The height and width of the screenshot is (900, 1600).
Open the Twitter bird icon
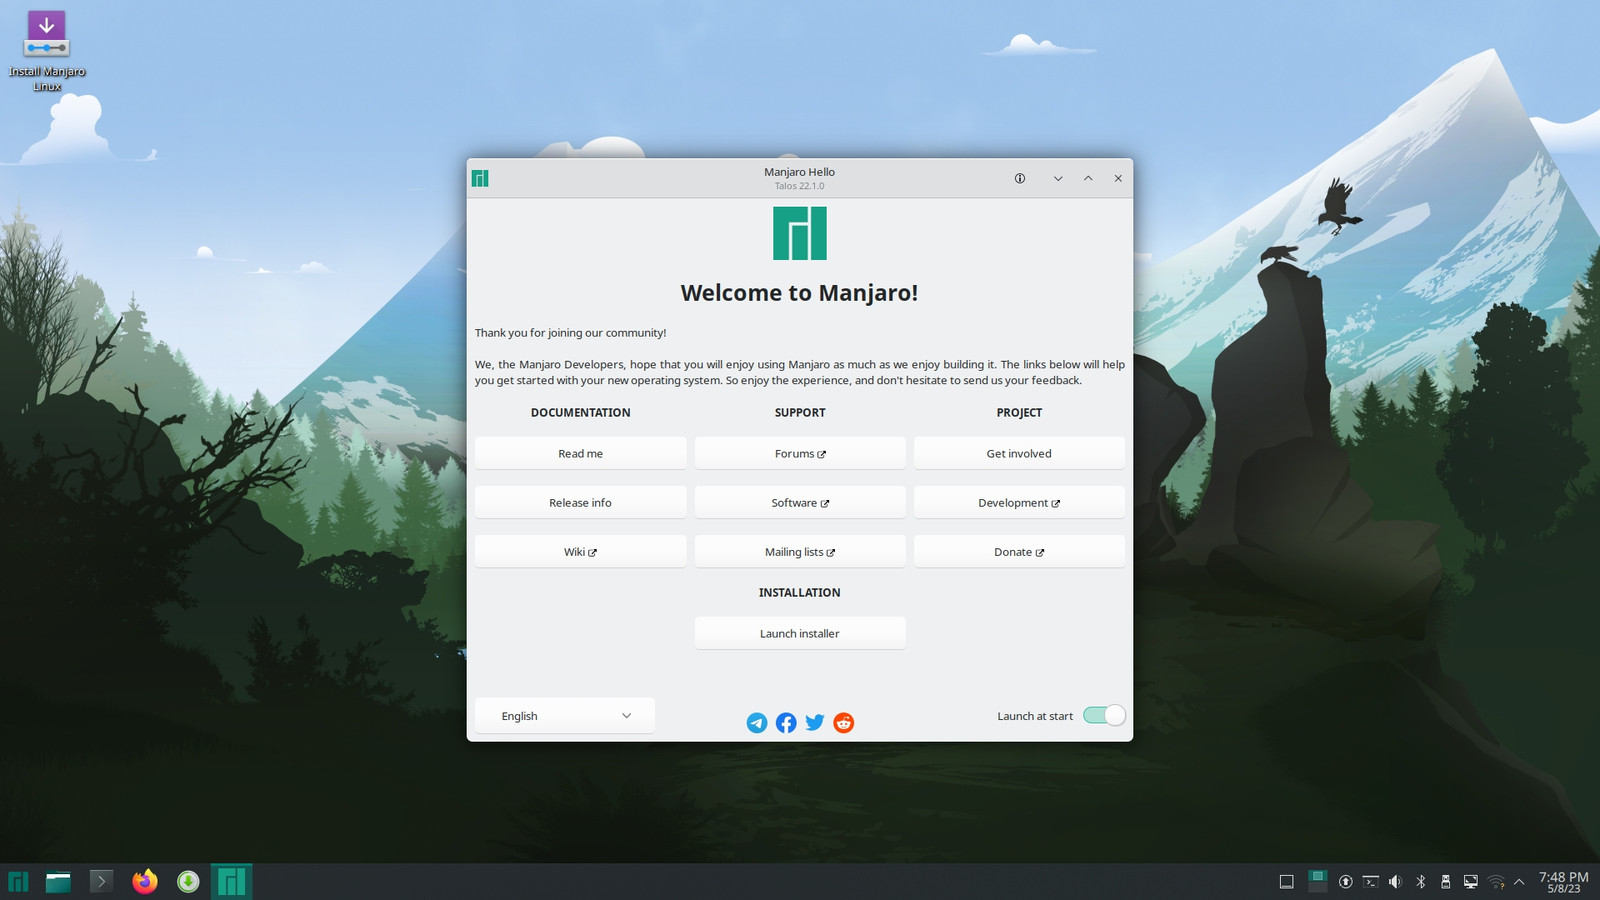click(815, 722)
